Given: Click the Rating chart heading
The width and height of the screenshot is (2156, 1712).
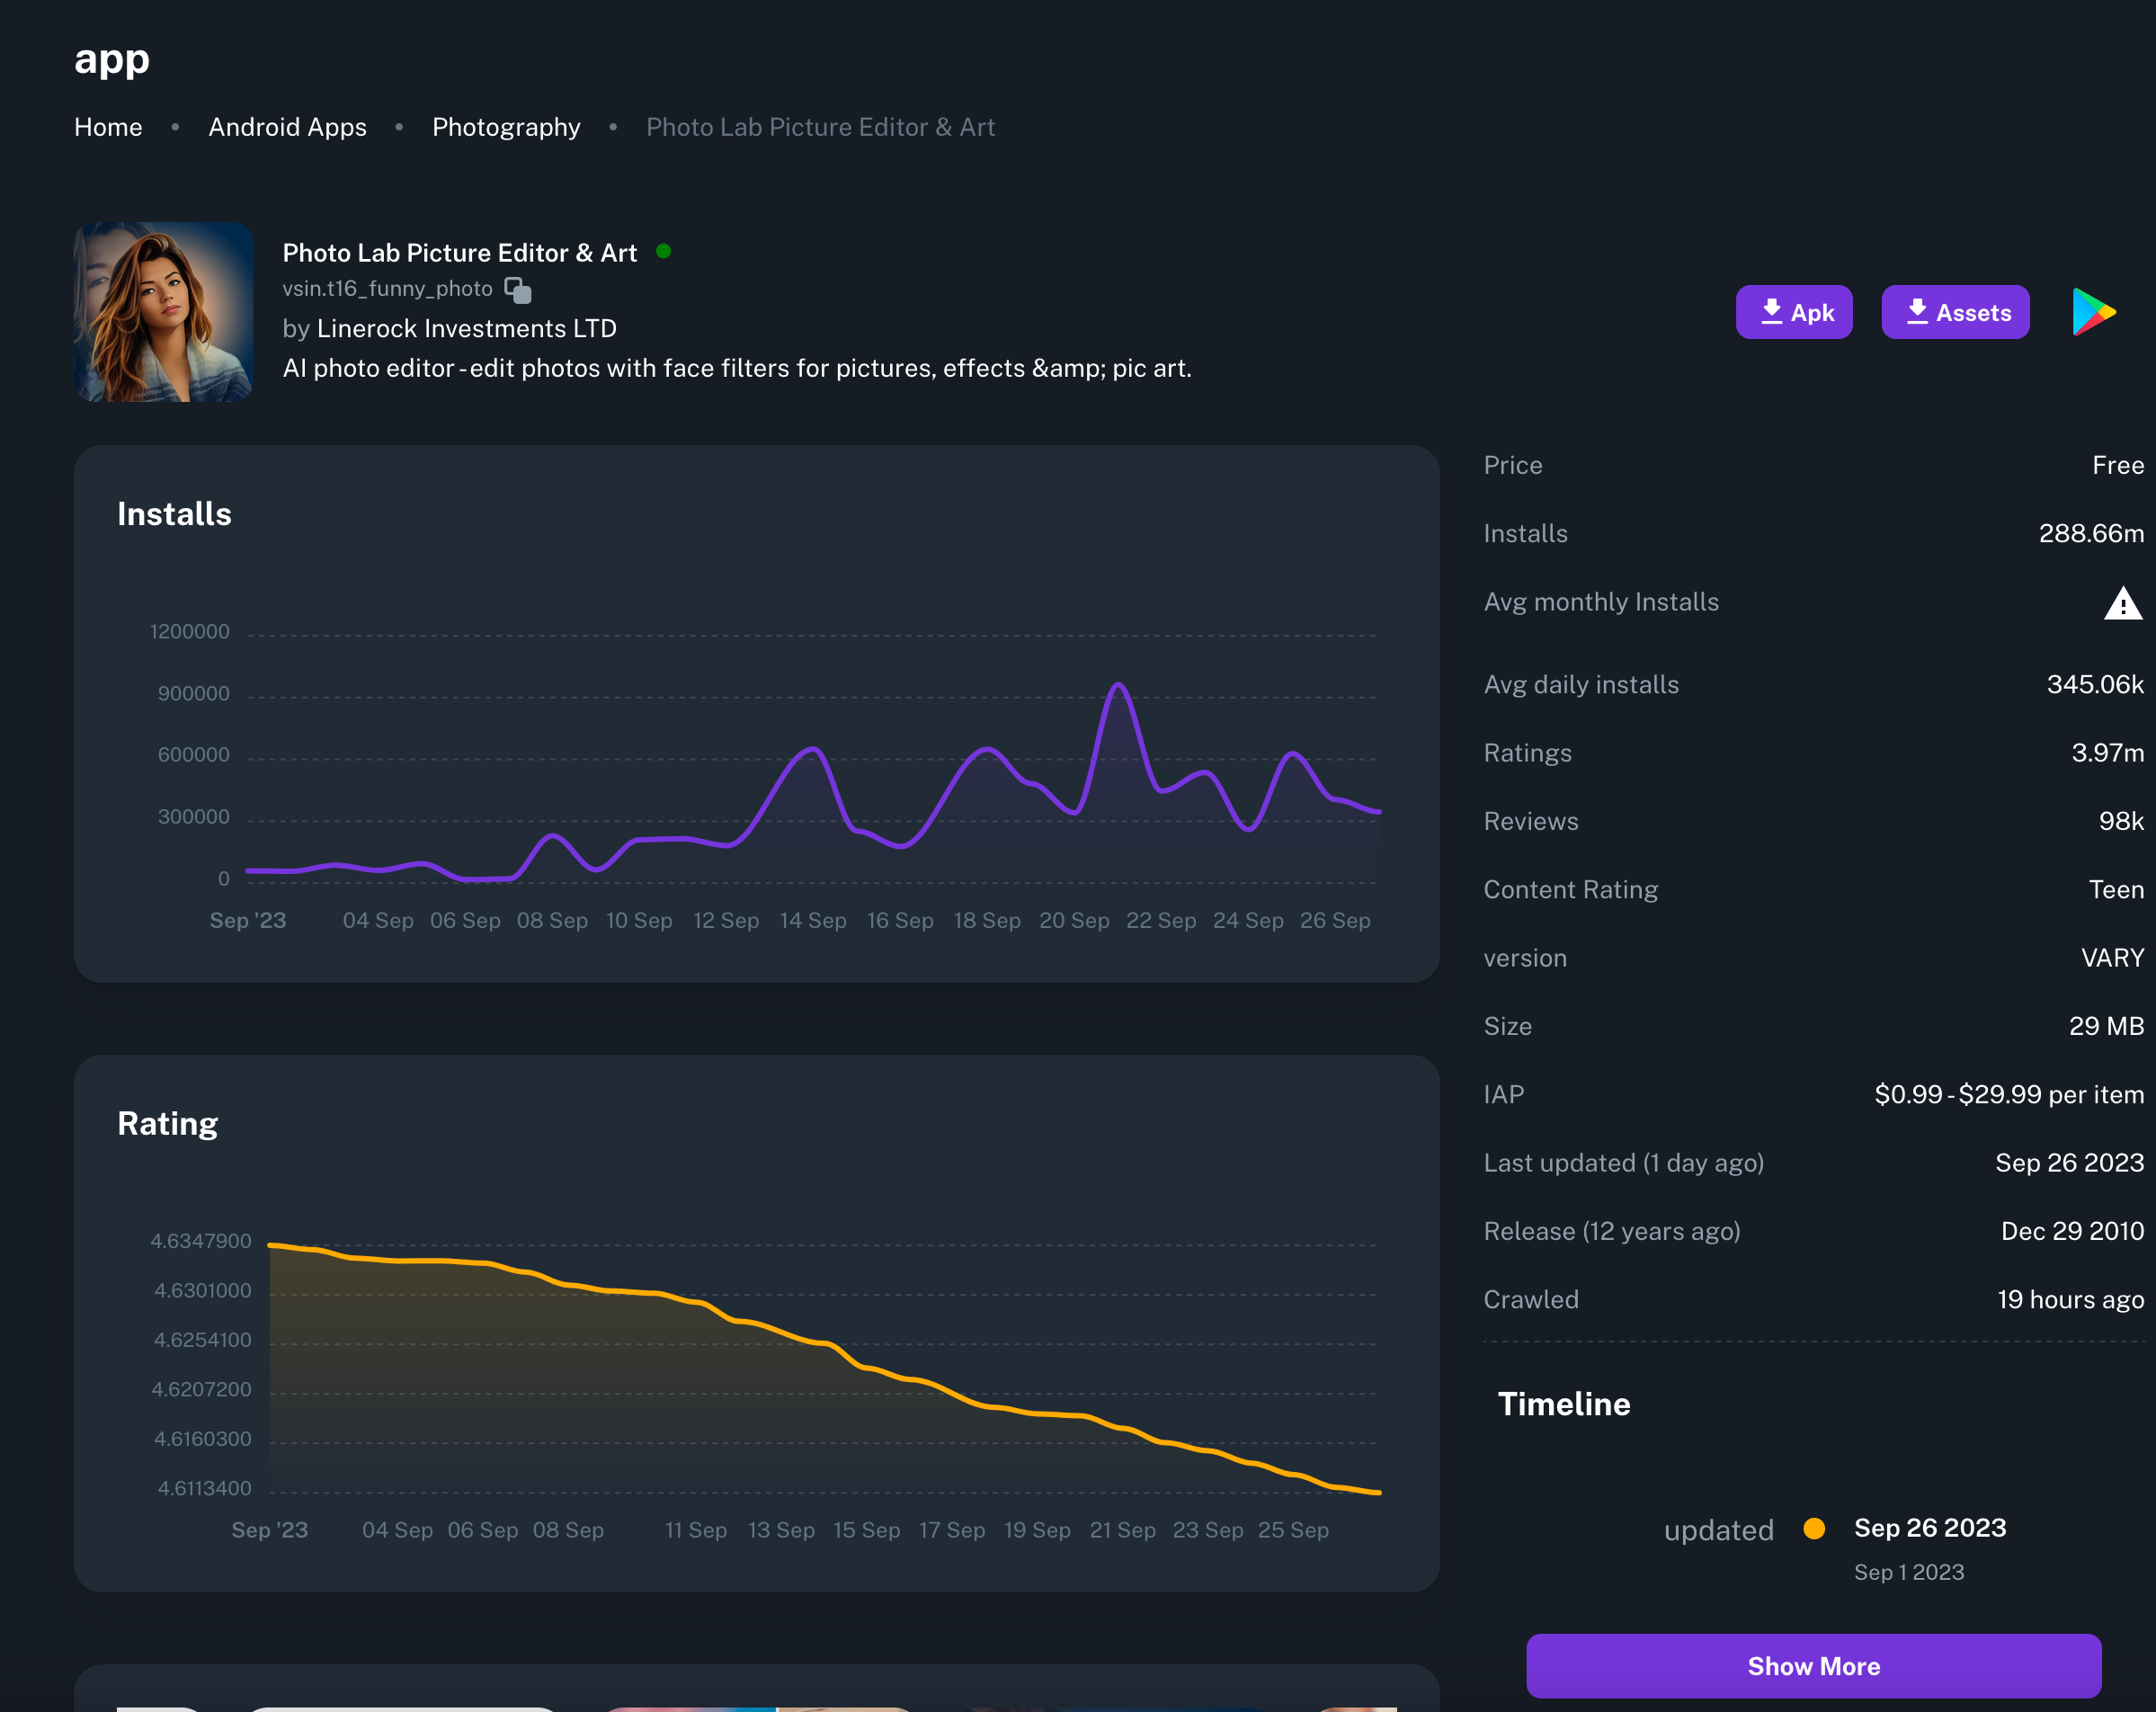Looking at the screenshot, I should (167, 1124).
